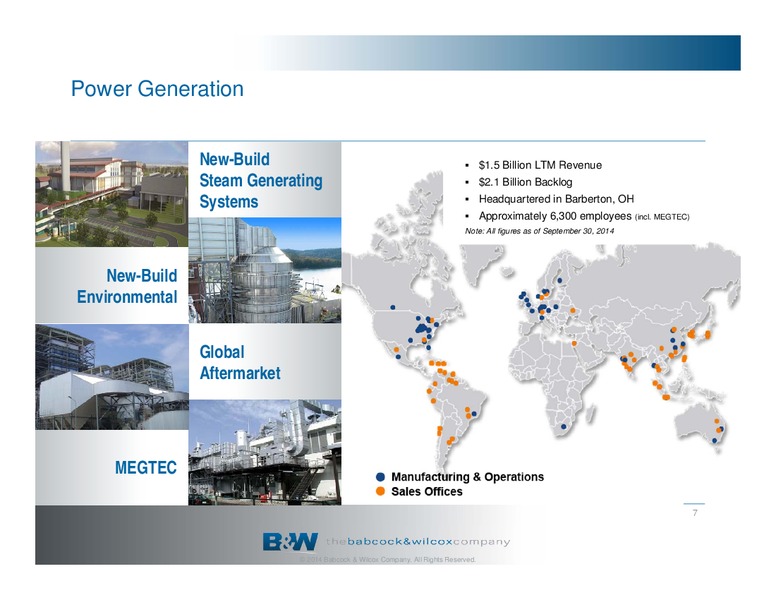Open the steel-framed boiler structure photo

(x=112, y=377)
